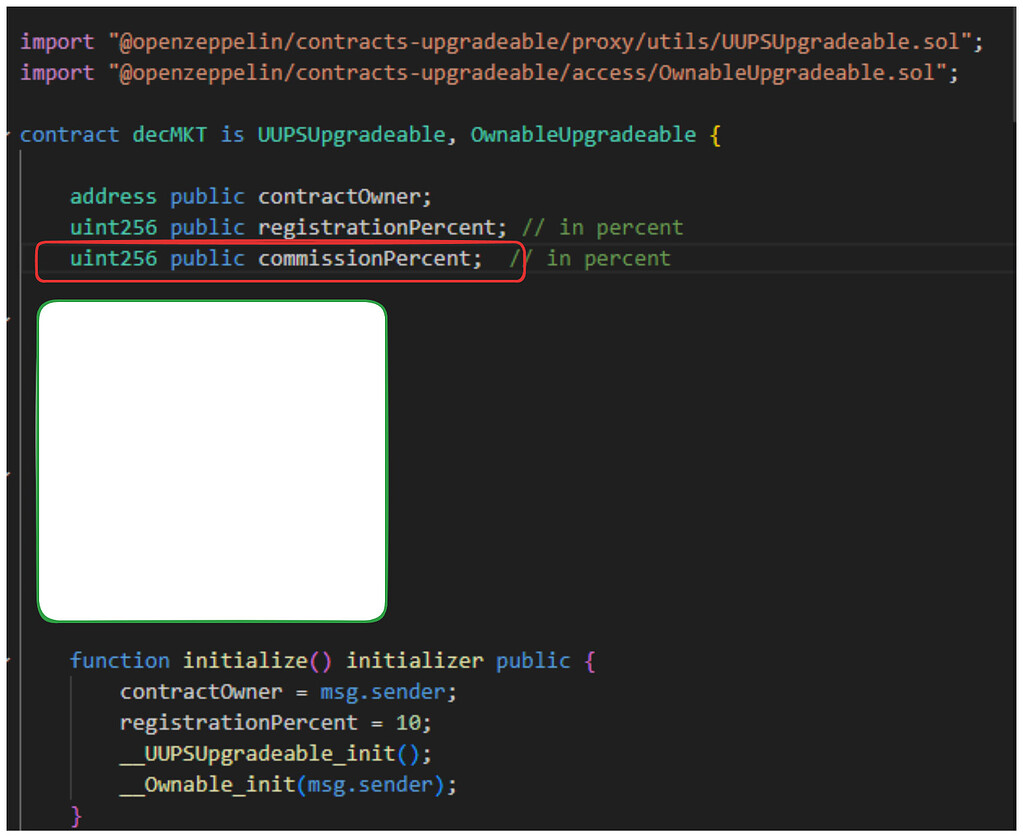Collapse the contract decMKT code block
Screen dimensions: 1023x837
(8, 134)
